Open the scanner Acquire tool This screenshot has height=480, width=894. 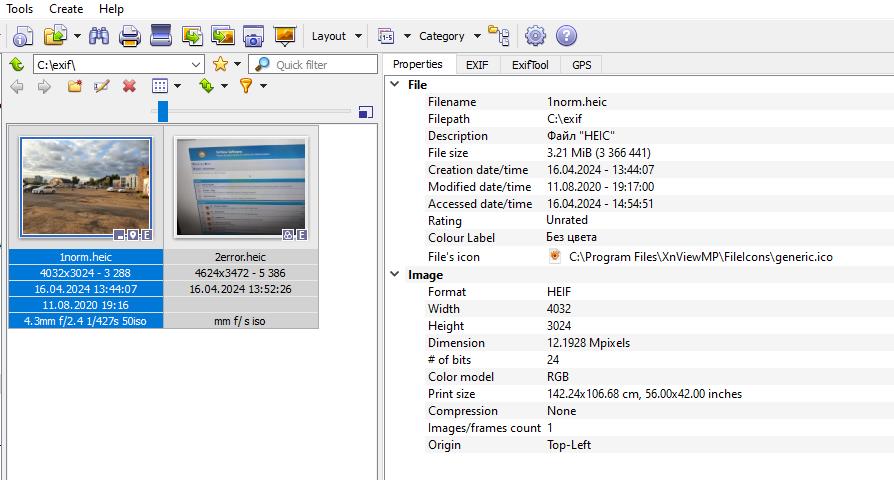click(x=161, y=36)
